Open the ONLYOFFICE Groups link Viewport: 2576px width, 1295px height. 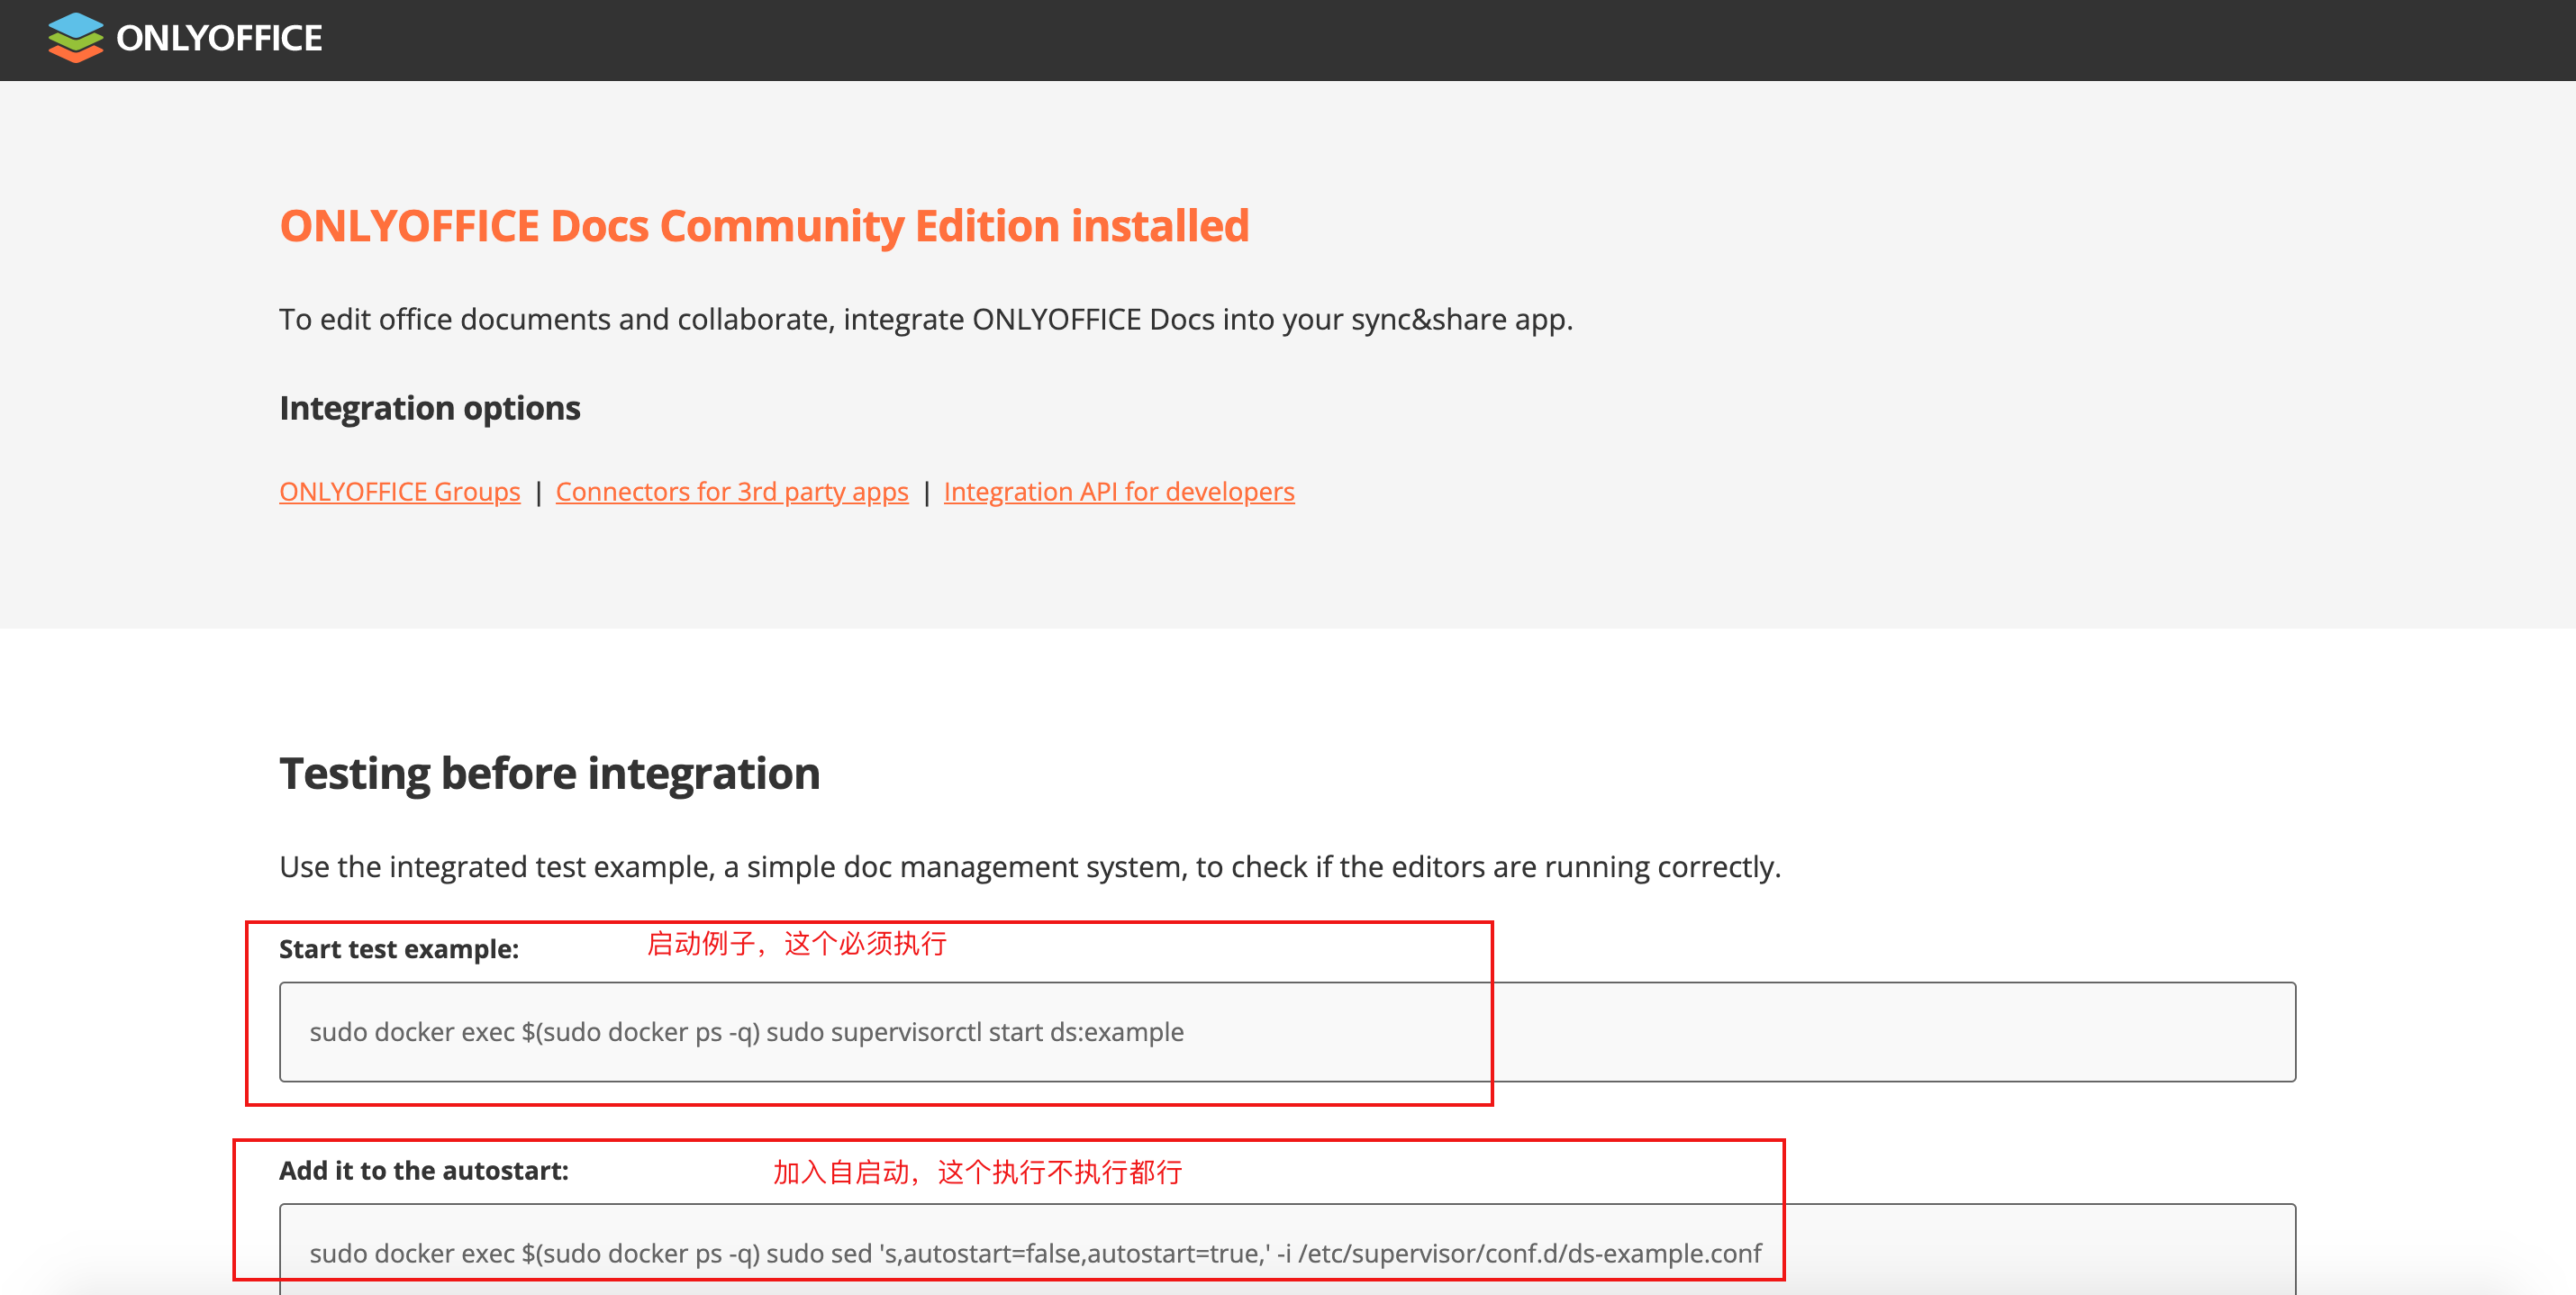399,492
